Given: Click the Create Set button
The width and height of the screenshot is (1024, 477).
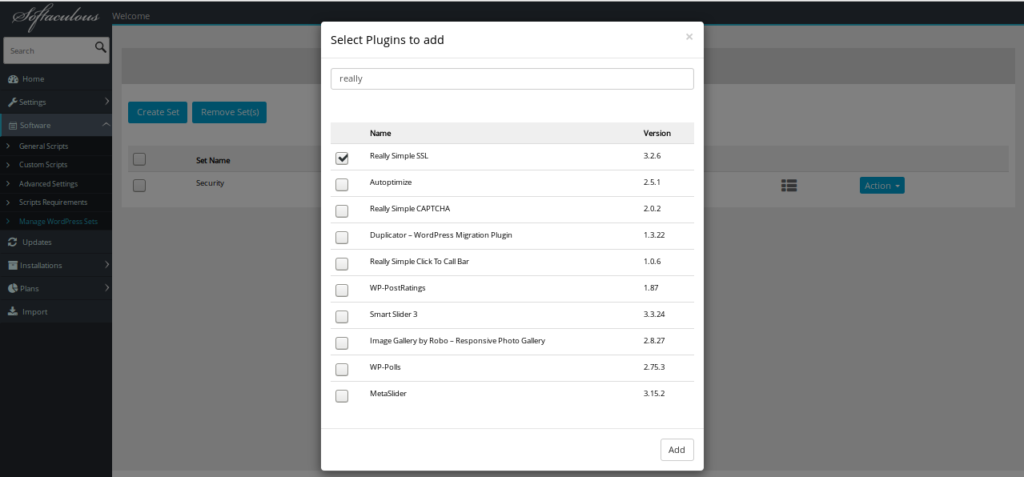Looking at the screenshot, I should point(157,112).
